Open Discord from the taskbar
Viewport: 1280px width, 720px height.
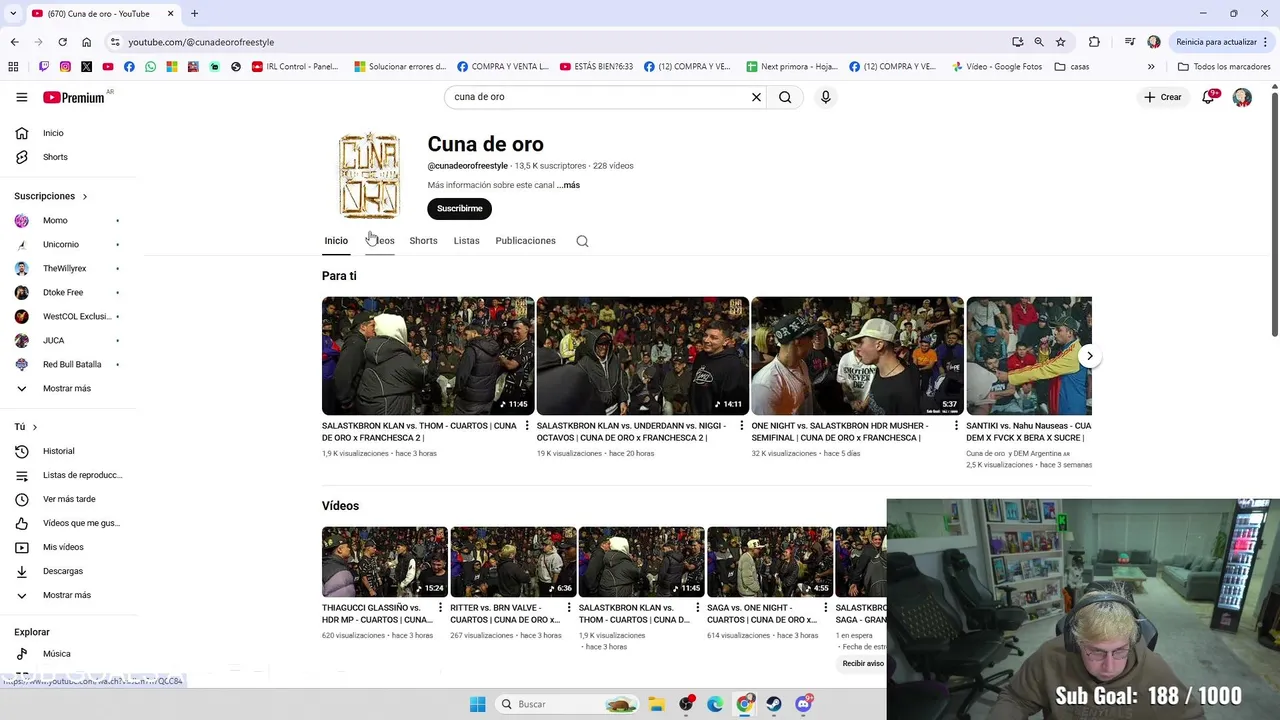(804, 704)
